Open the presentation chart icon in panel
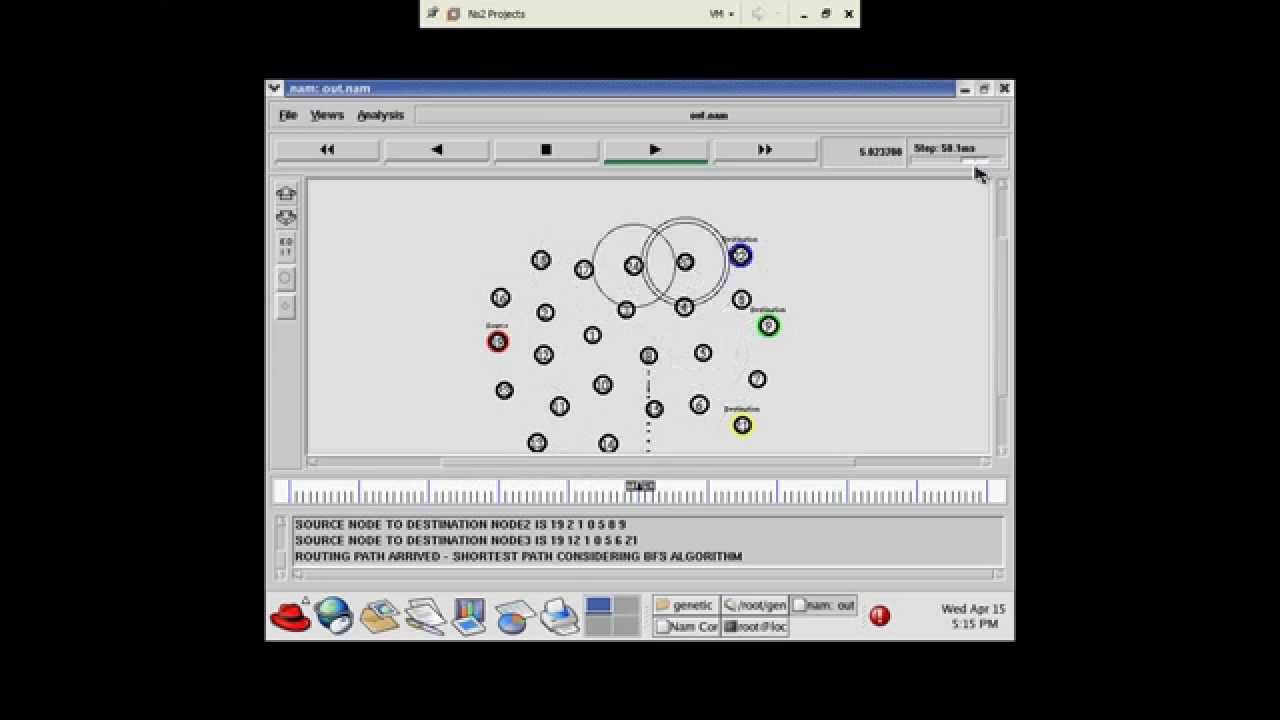This screenshot has height=720, width=1280. (x=468, y=616)
